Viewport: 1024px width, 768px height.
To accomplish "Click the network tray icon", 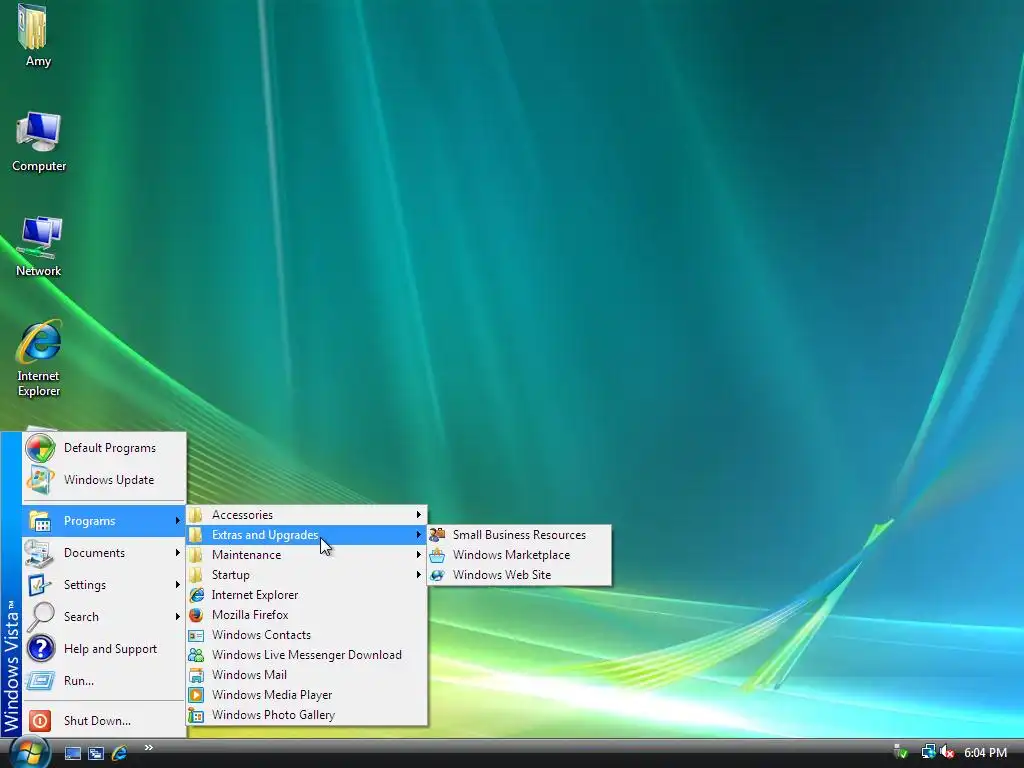I will pos(928,752).
